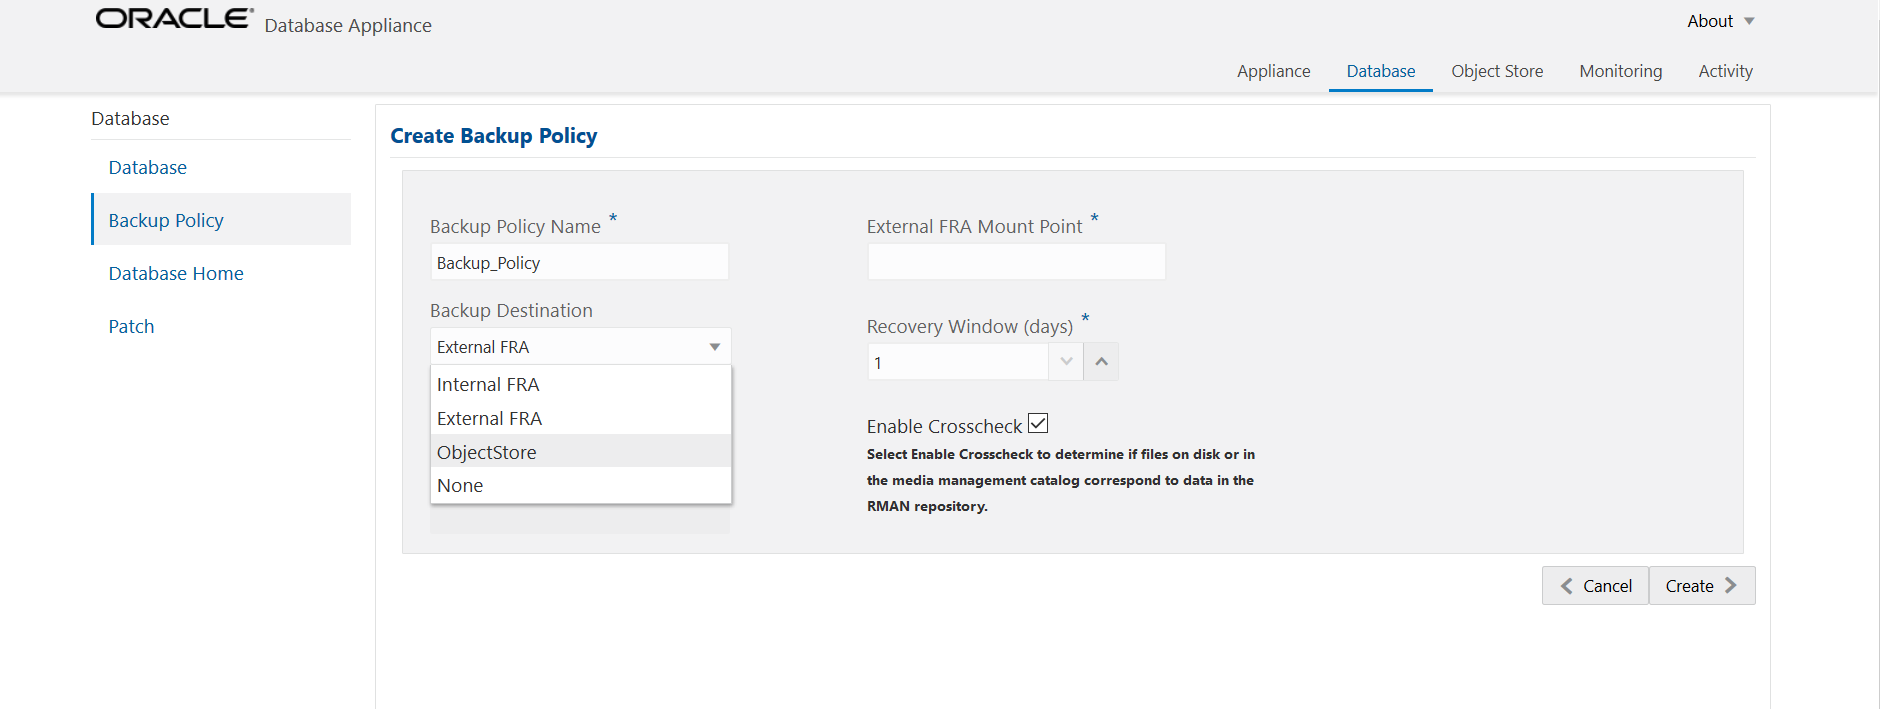Click the Database sidebar section header
The image size is (1880, 709).
[130, 118]
